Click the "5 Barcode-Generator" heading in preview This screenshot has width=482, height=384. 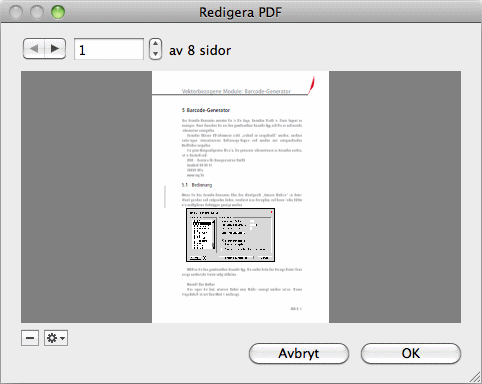pyautogui.click(x=206, y=110)
